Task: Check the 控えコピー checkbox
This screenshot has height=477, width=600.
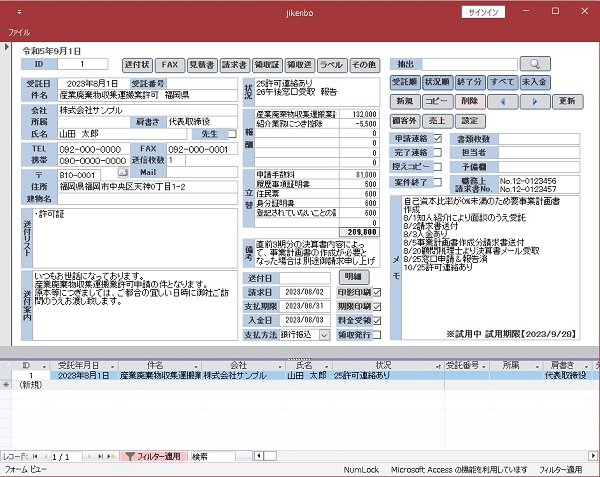Action: point(437,167)
